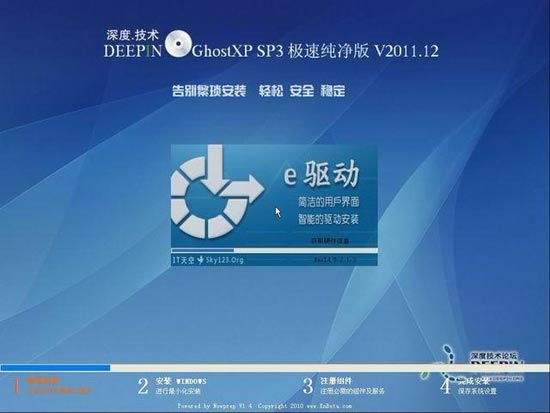550x413 pixels.
Task: Click the 深度.技术 text above DEEPIN
Action: 133,35
